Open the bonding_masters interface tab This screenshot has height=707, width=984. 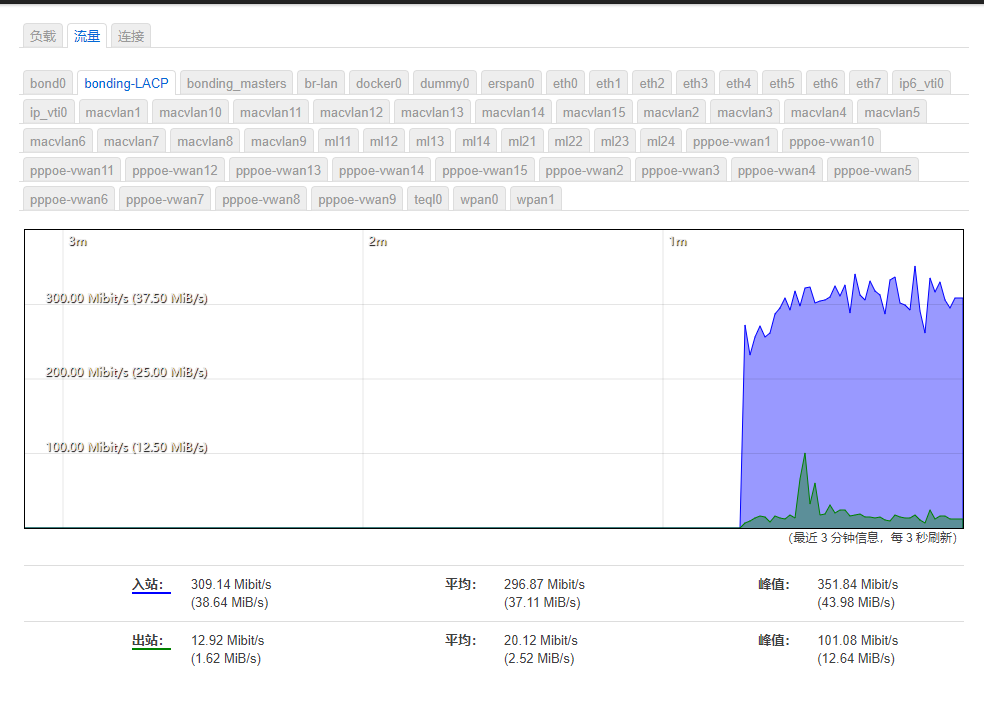click(x=236, y=83)
